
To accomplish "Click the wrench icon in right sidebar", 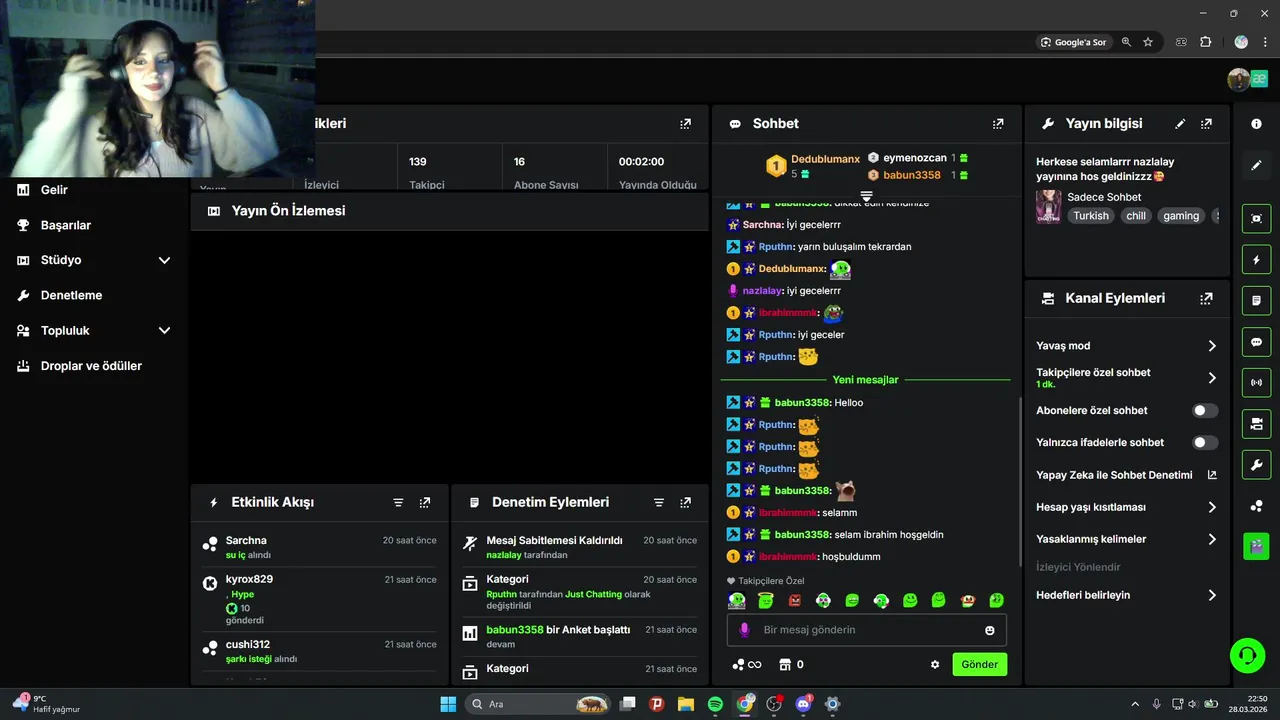I will pyautogui.click(x=1257, y=464).
